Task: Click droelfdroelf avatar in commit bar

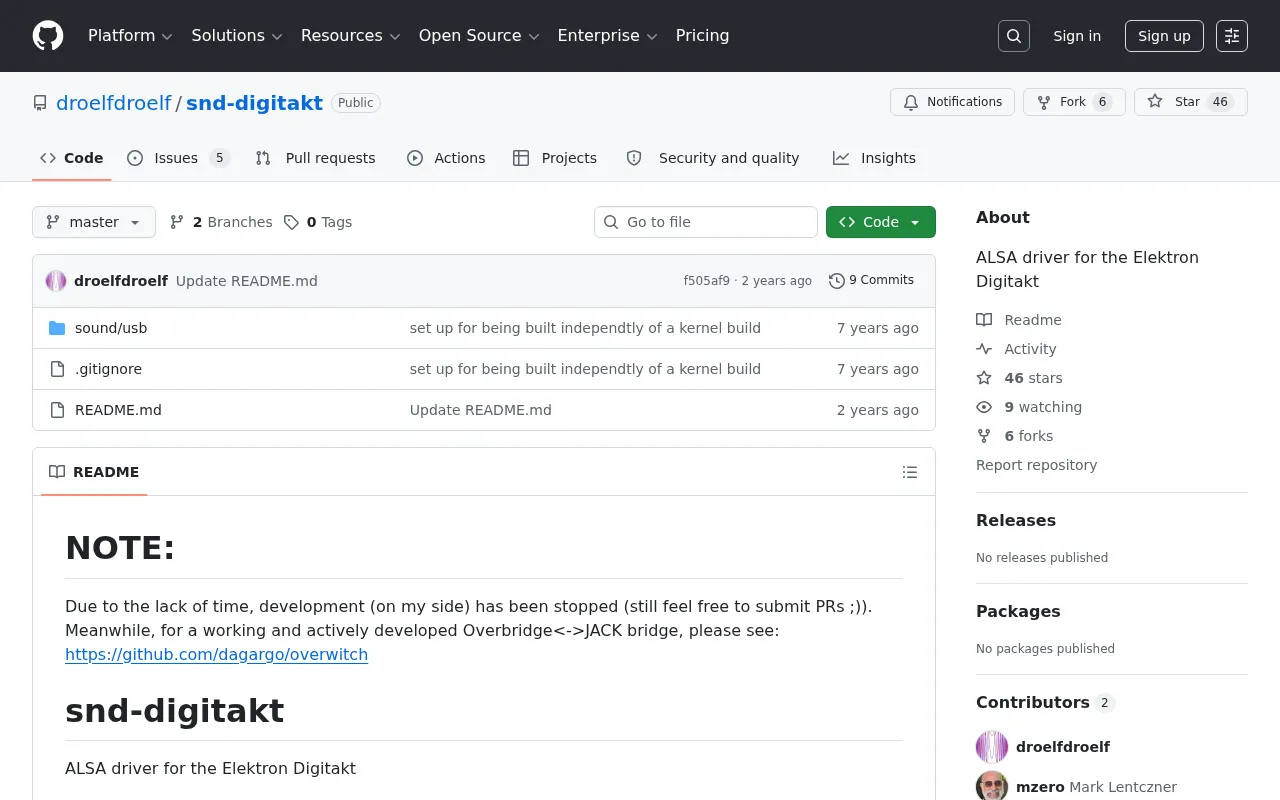Action: (x=56, y=281)
